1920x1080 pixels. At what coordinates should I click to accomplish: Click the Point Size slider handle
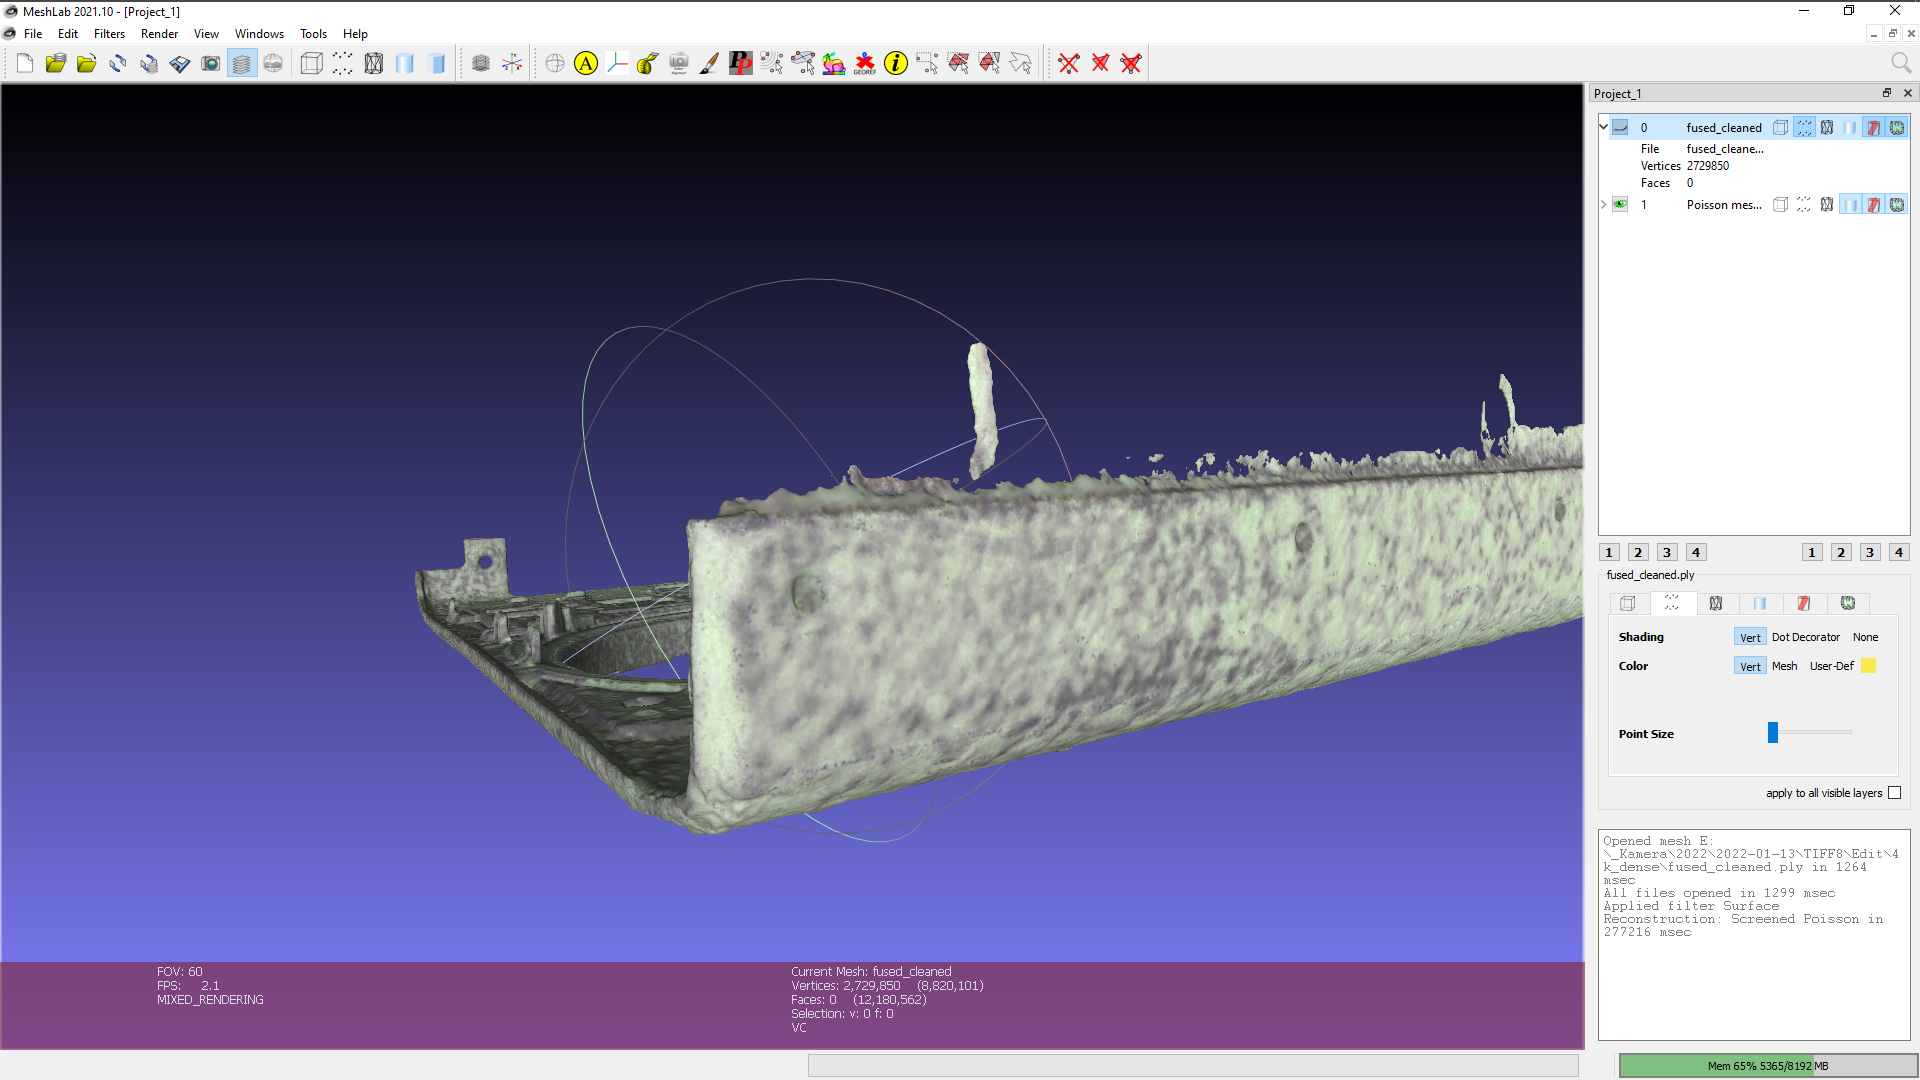point(1773,733)
